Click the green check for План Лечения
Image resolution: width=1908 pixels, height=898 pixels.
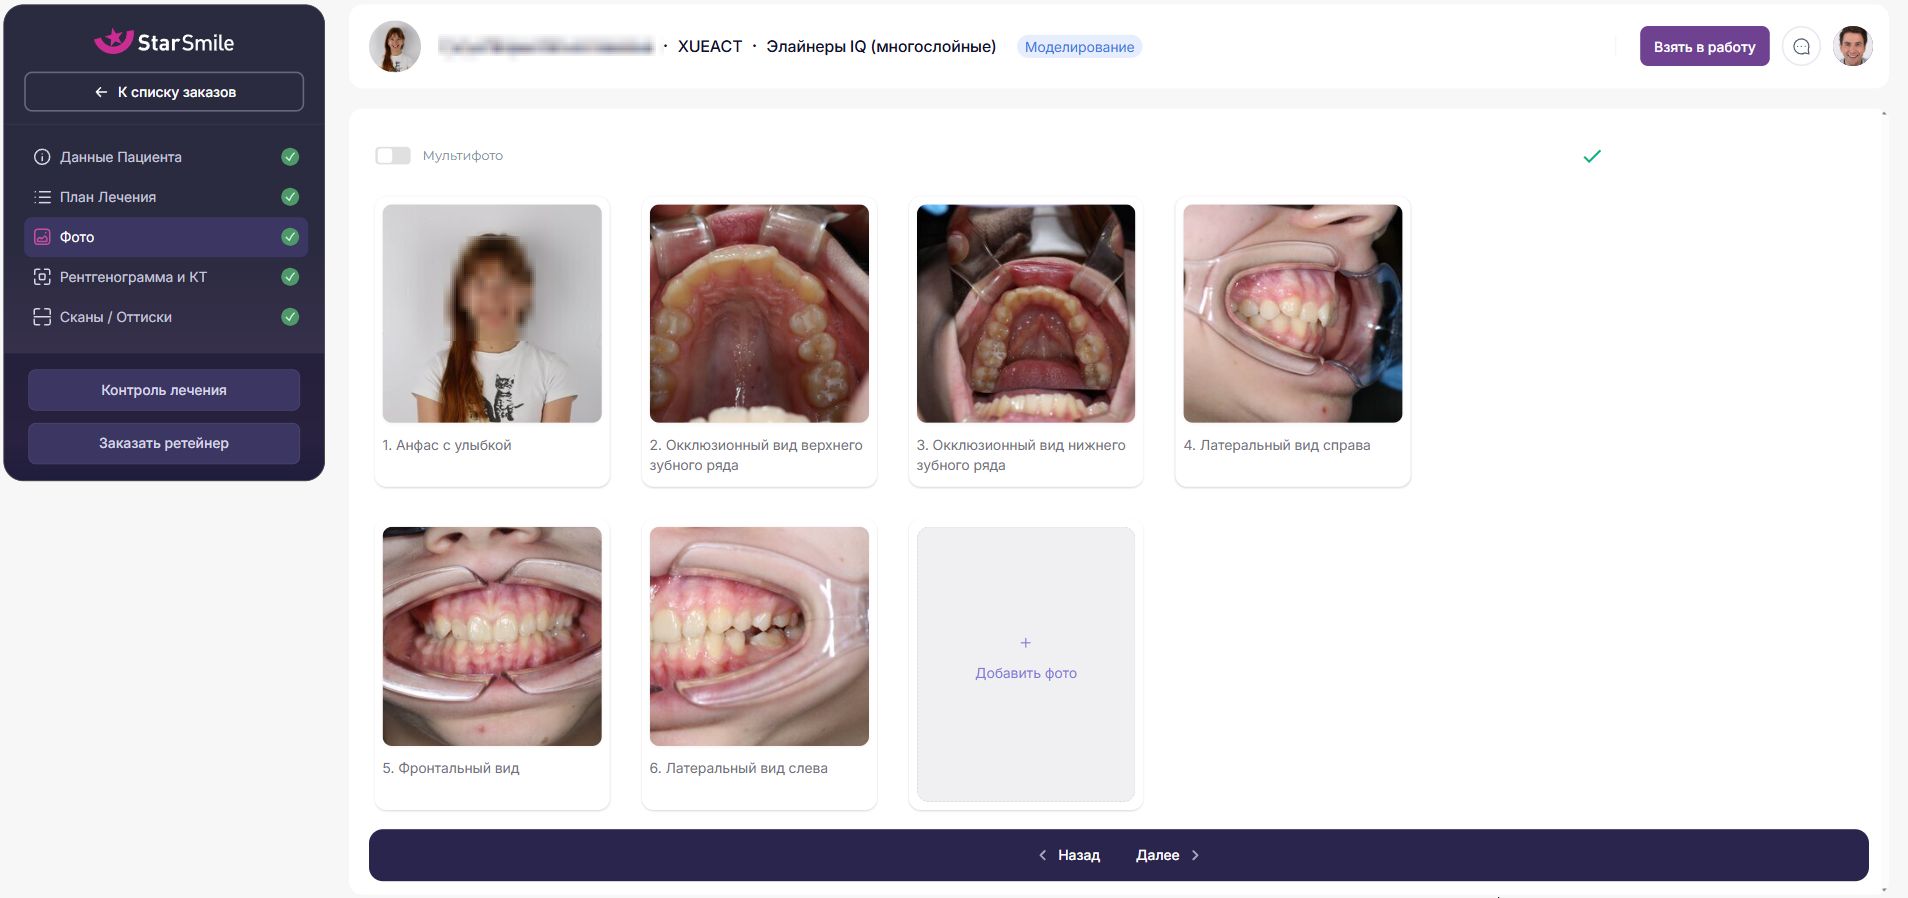click(x=290, y=197)
